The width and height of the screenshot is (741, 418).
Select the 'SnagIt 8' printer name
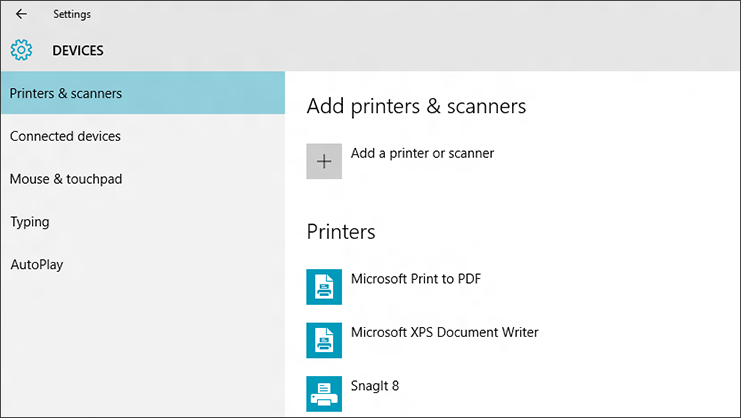pos(375,385)
